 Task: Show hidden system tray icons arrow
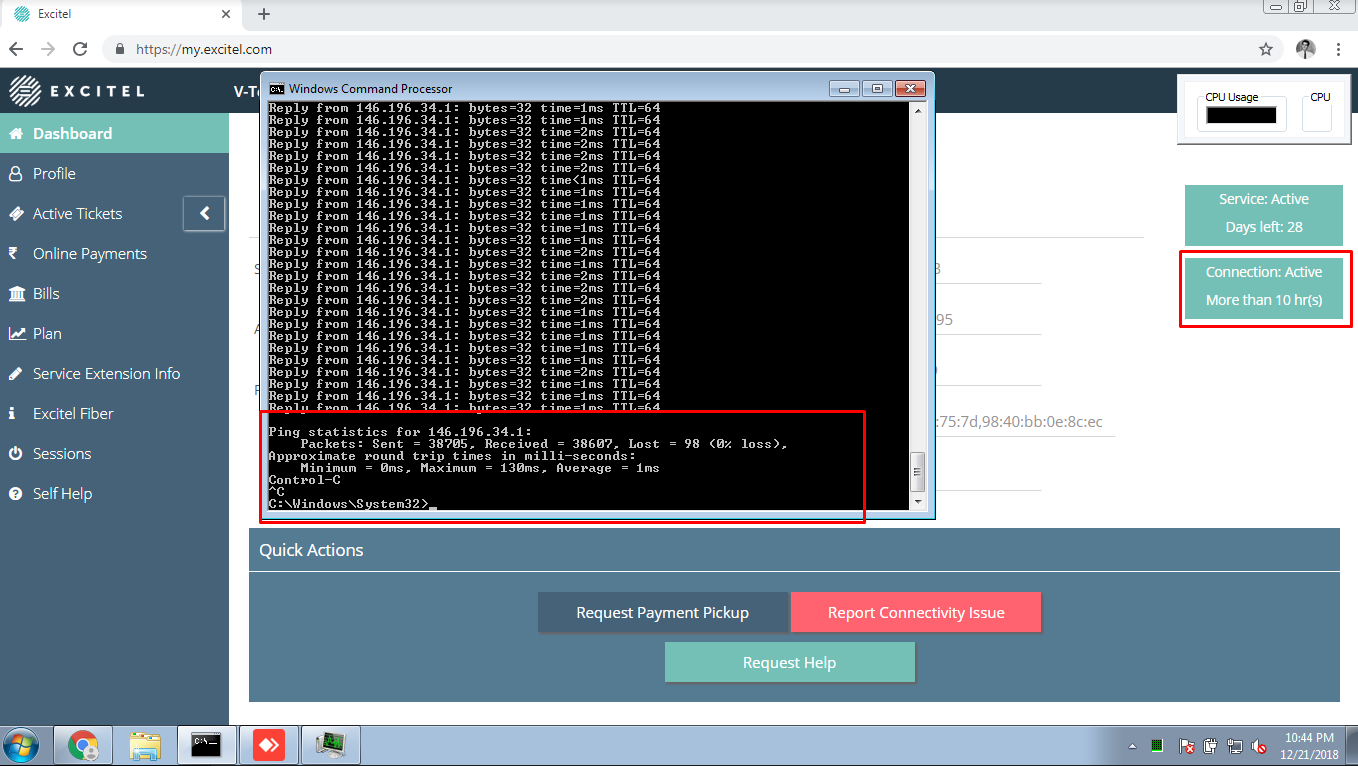pyautogui.click(x=1132, y=746)
